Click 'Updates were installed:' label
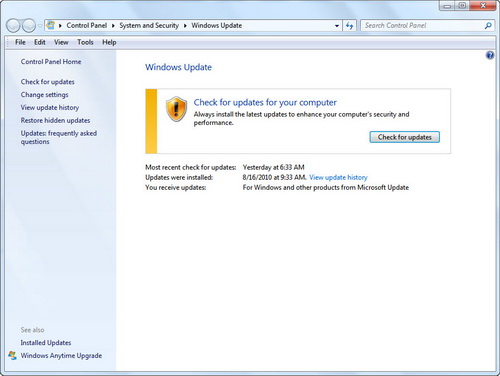 (179, 177)
